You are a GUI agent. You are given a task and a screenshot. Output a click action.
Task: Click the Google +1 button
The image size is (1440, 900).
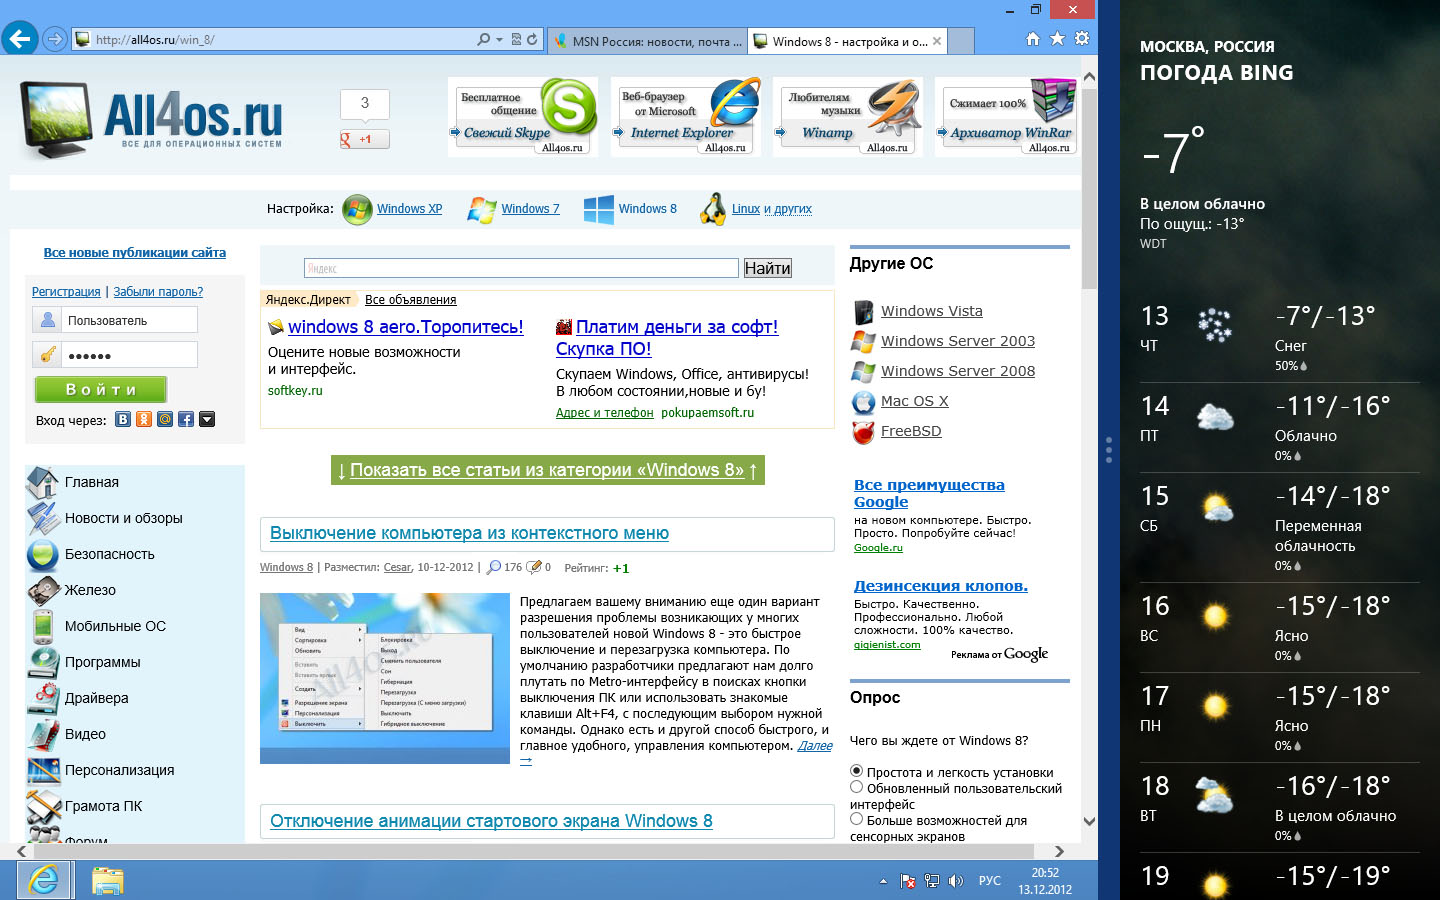point(364,139)
